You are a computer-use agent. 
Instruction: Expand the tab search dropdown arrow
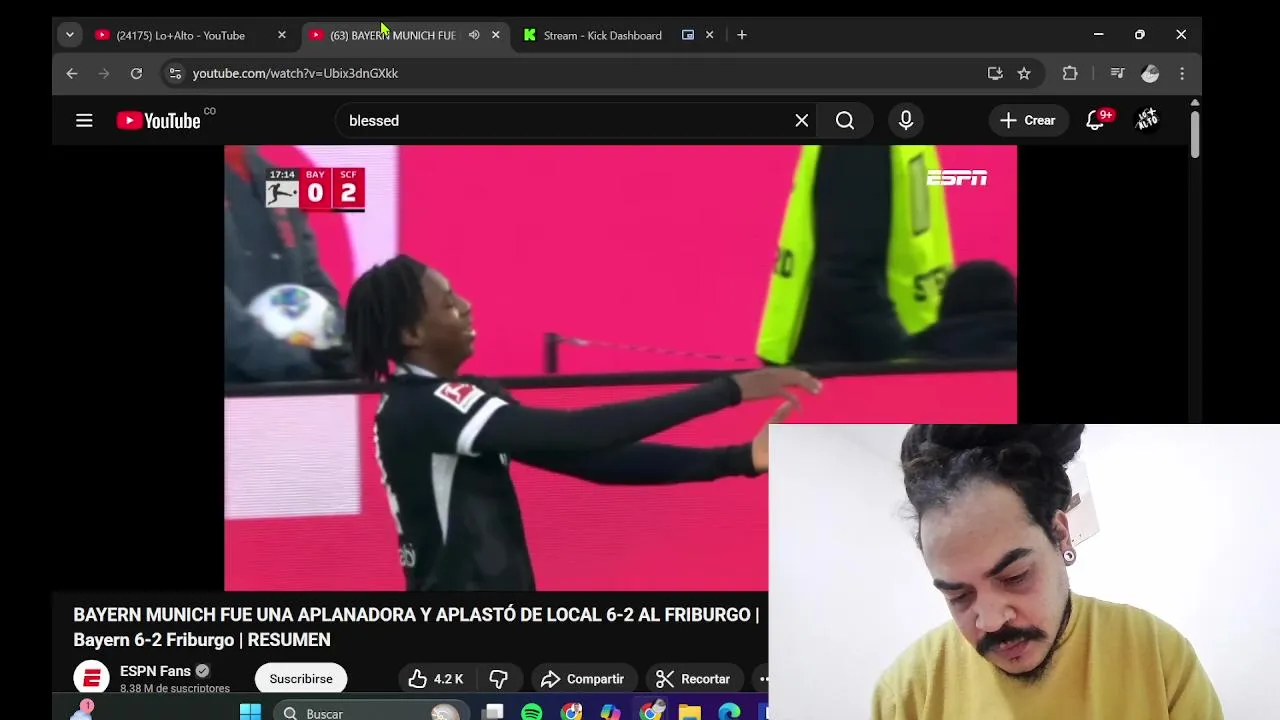(x=69, y=35)
